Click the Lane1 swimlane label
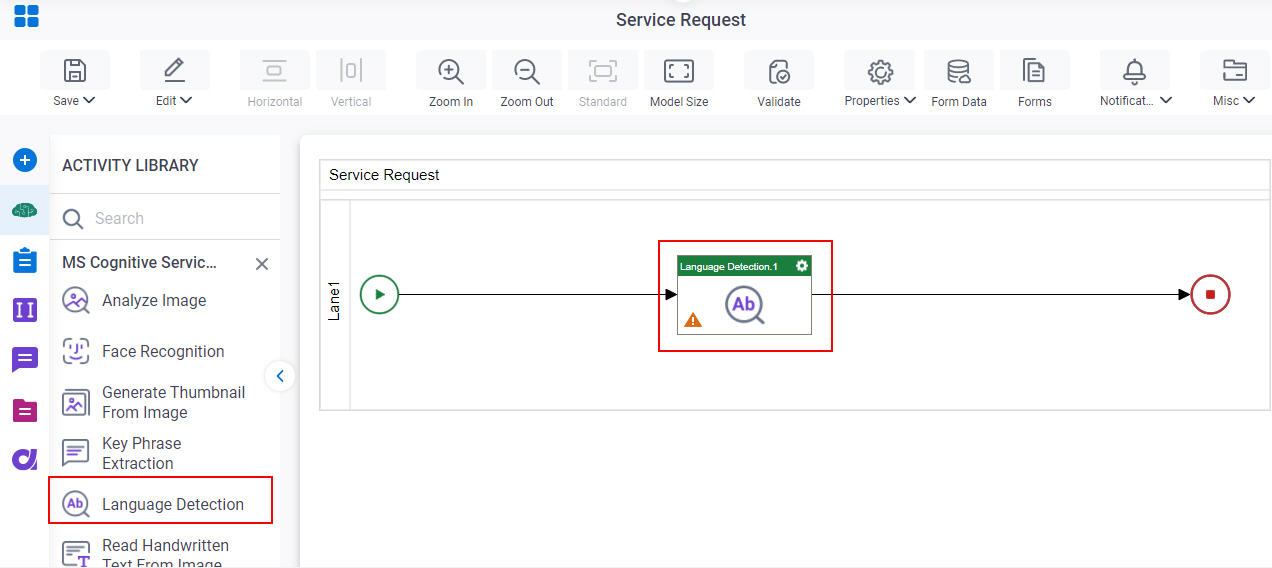1272x568 pixels. pyautogui.click(x=335, y=301)
